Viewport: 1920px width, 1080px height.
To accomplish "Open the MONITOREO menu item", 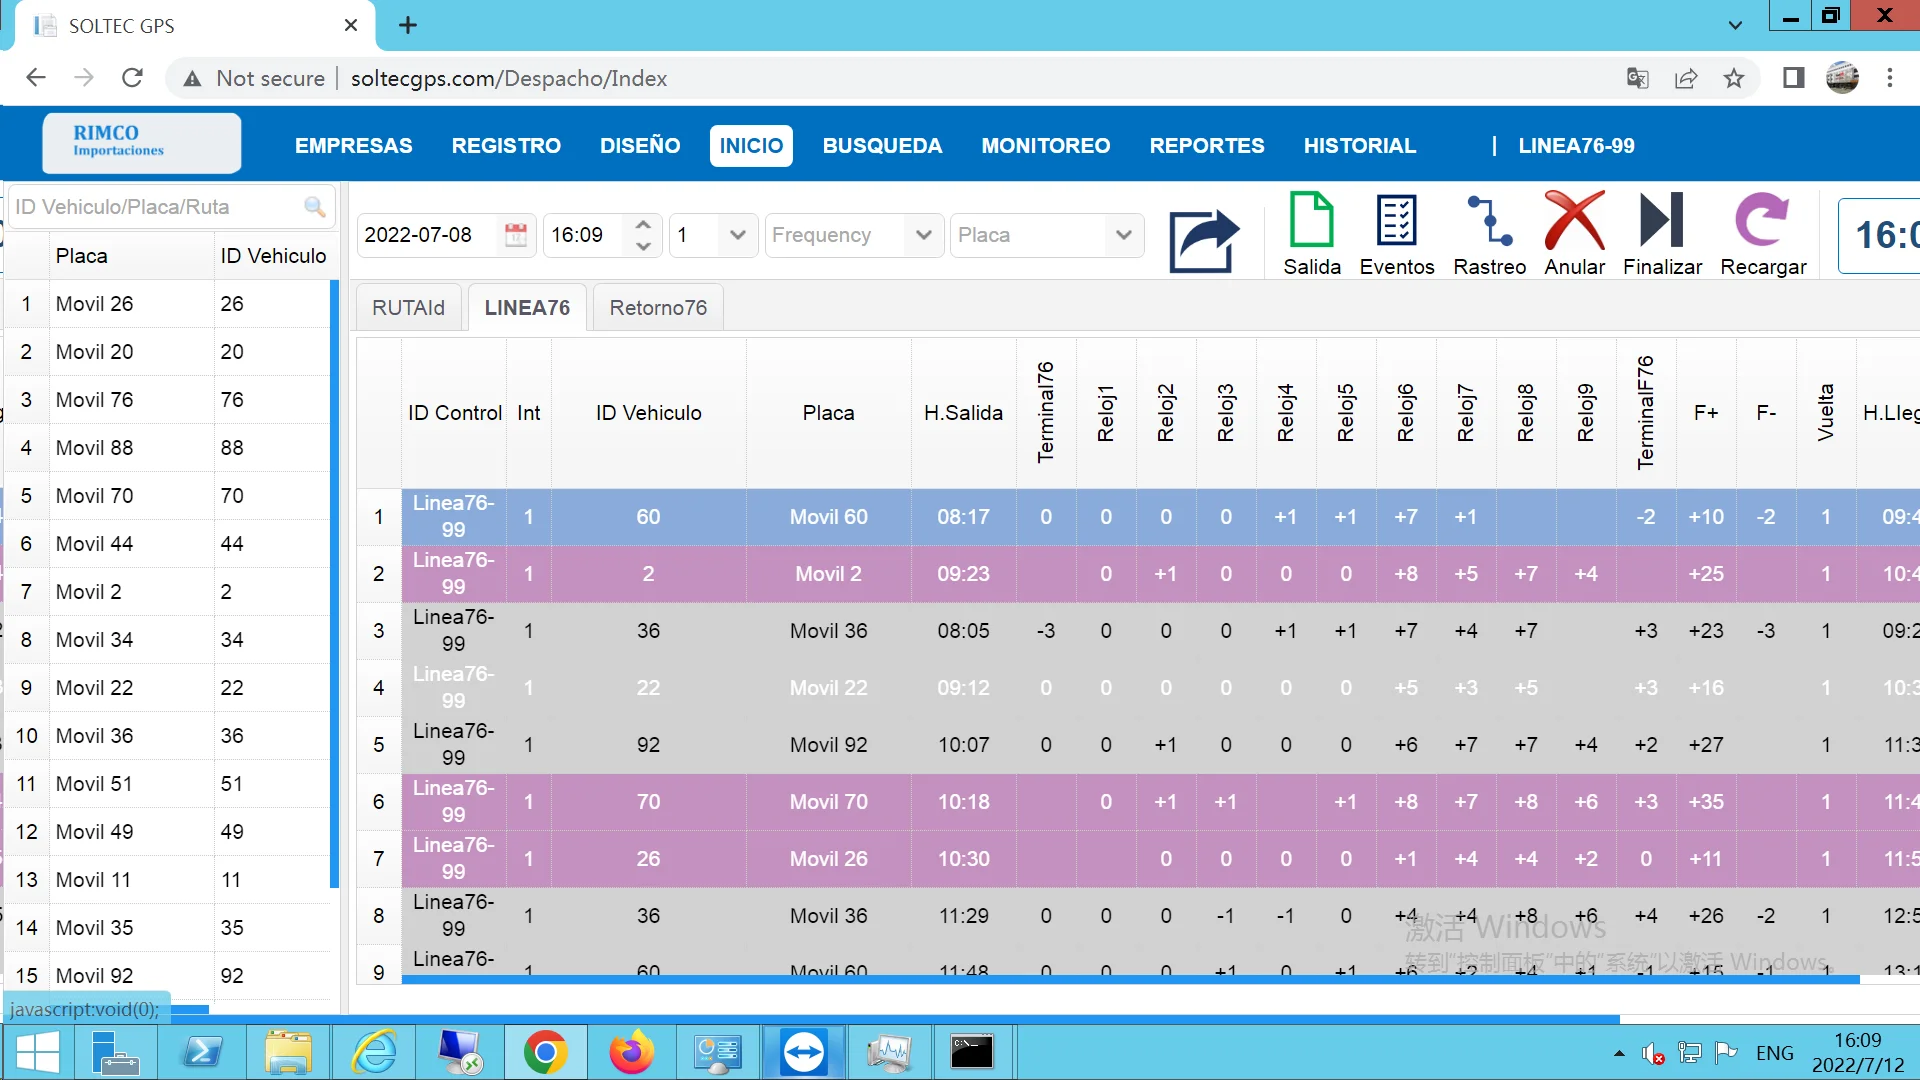I will (1045, 146).
